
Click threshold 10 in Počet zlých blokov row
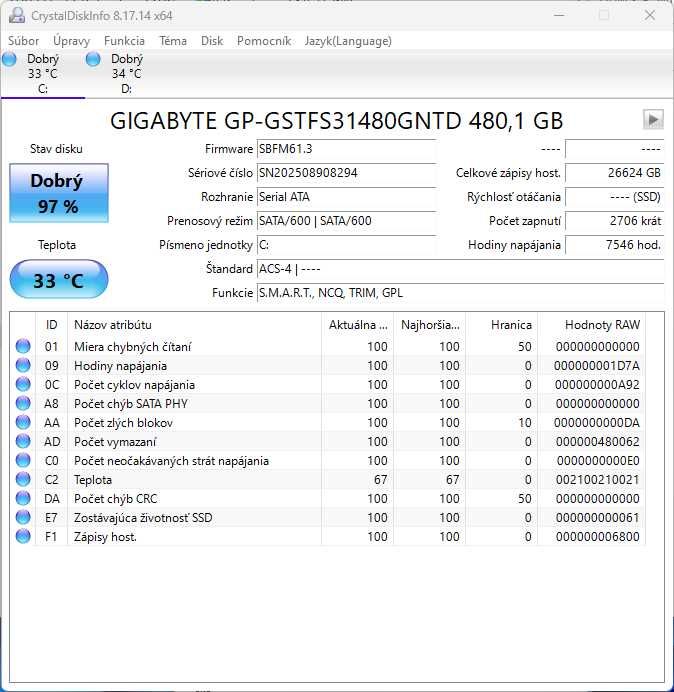click(x=525, y=423)
